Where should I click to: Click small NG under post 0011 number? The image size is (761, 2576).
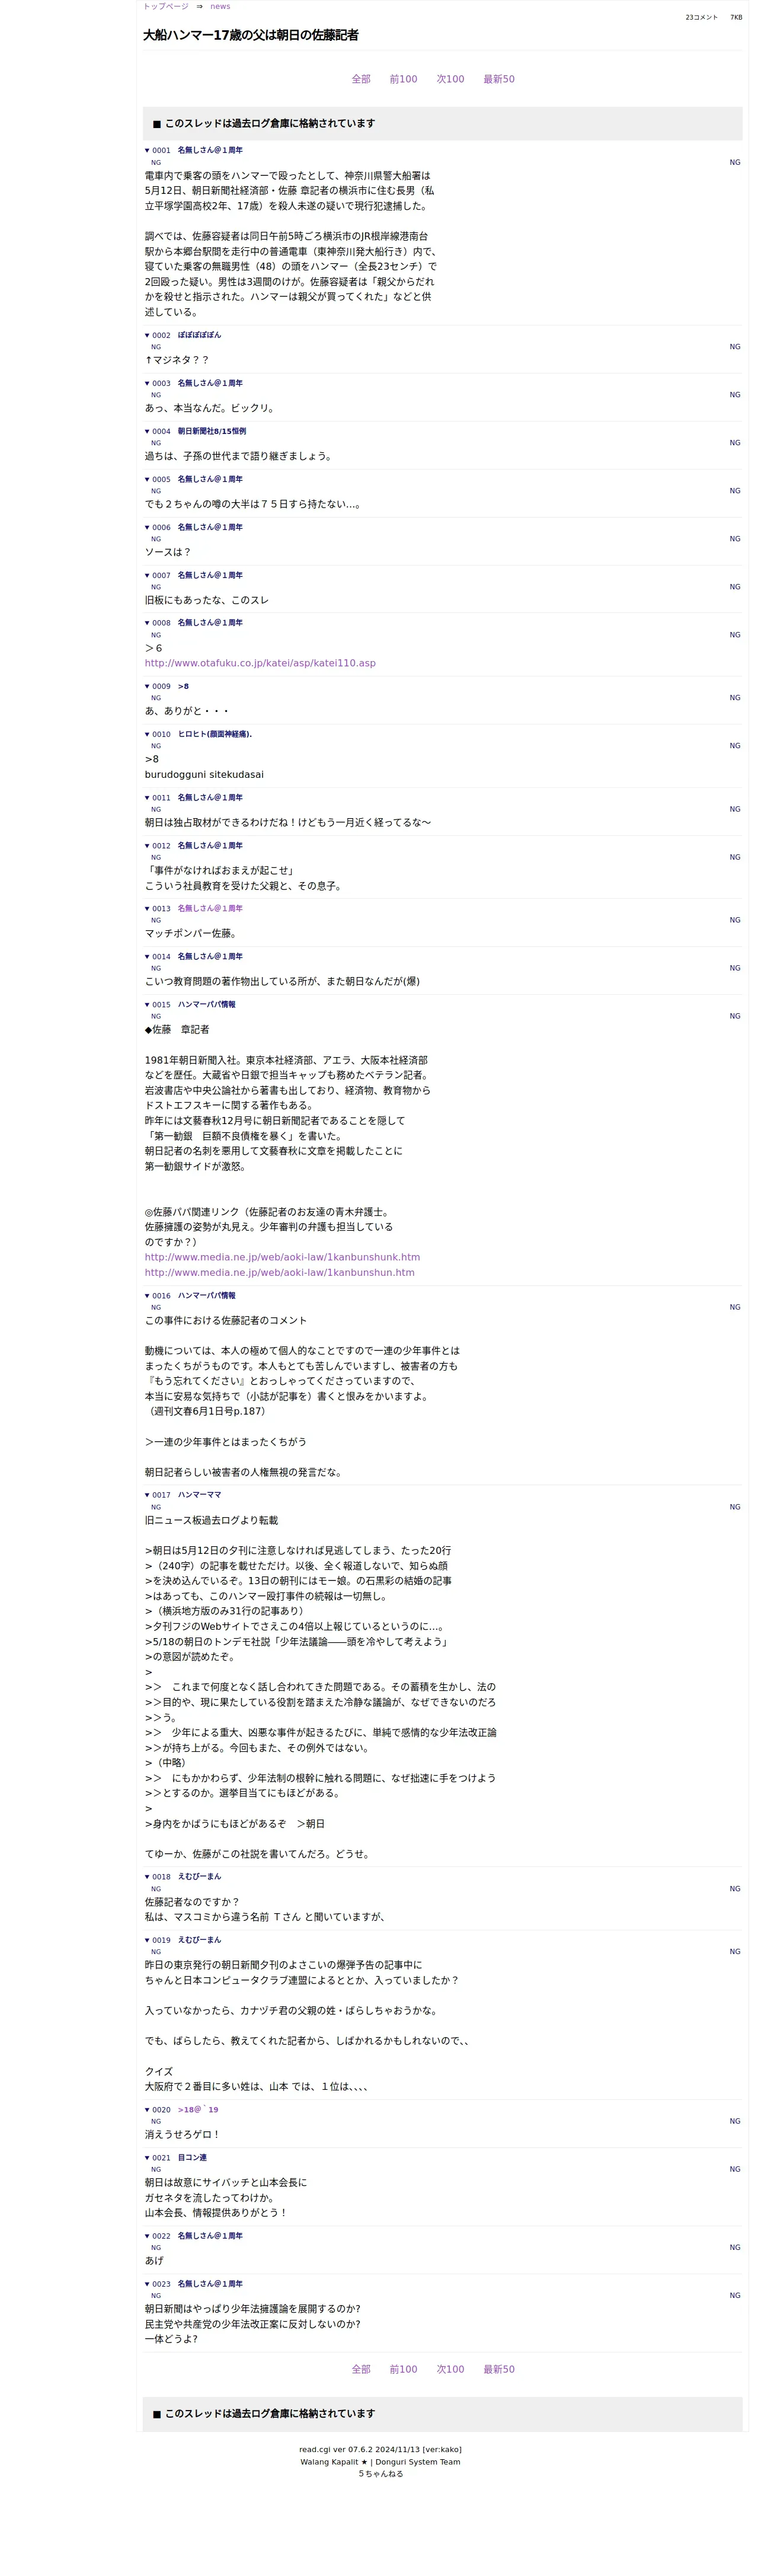click(x=156, y=809)
